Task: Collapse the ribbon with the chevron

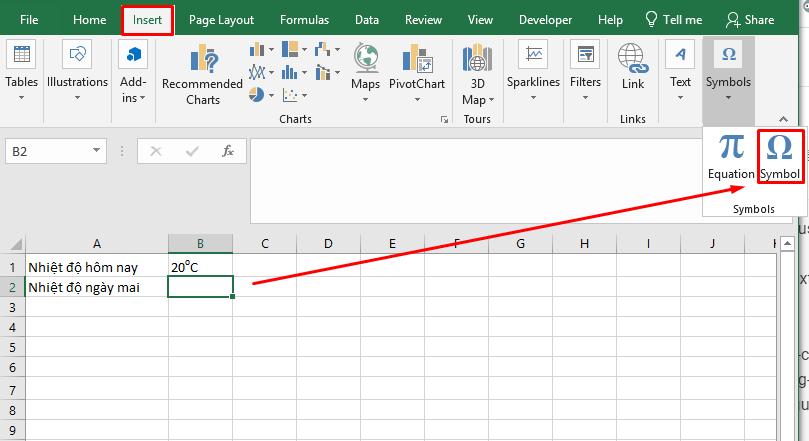Action: point(783,119)
